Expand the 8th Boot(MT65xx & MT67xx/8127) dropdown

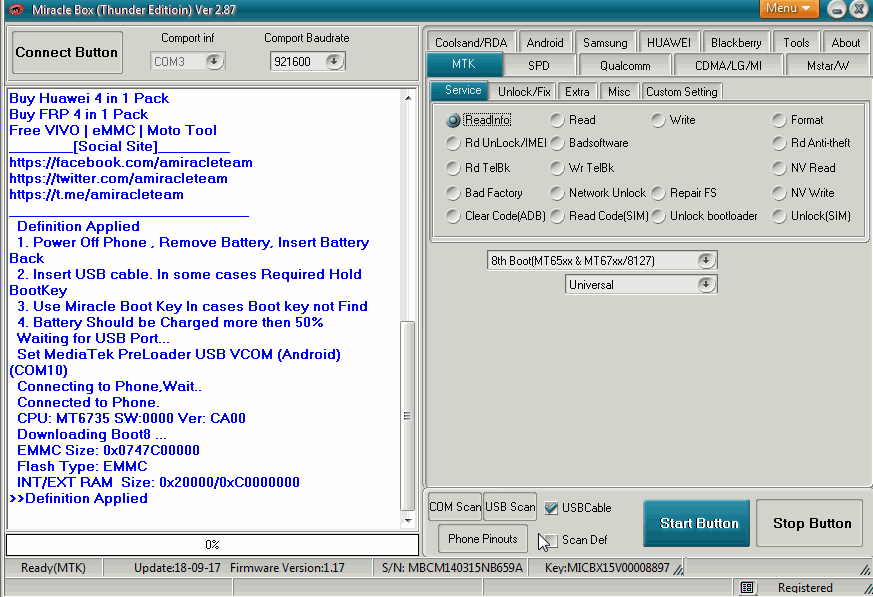[x=706, y=260]
